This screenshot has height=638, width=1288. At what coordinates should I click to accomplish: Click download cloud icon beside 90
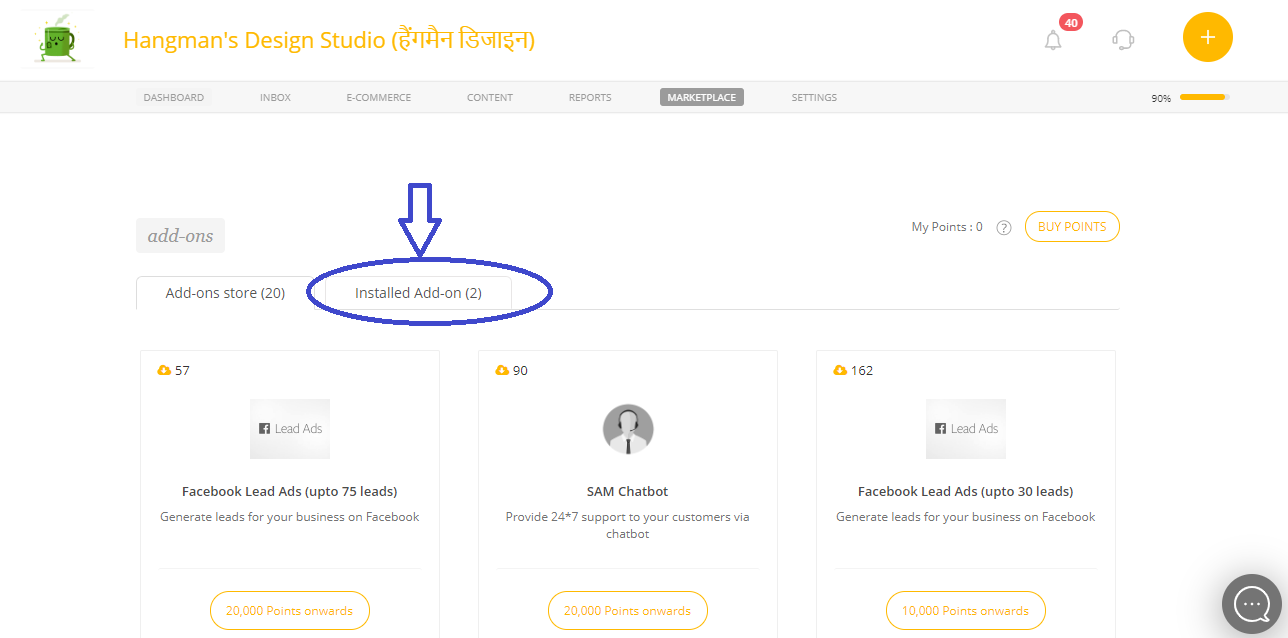coord(502,370)
